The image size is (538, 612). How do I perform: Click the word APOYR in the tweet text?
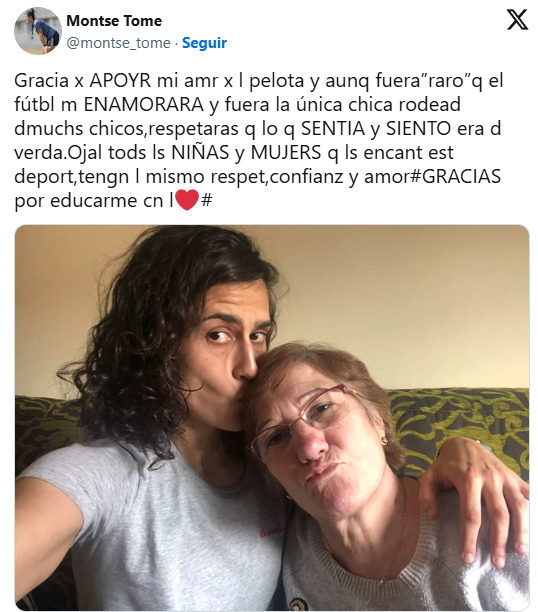[120, 81]
